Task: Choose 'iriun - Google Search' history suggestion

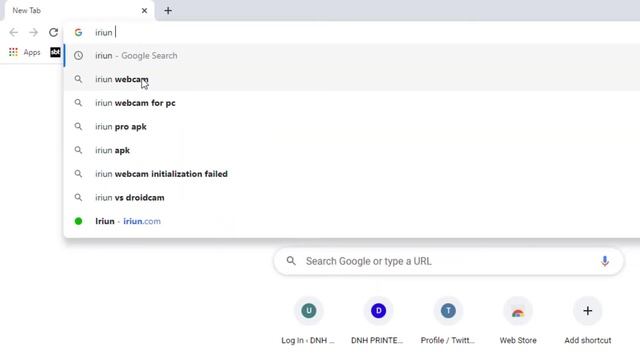Action: (x=352, y=56)
